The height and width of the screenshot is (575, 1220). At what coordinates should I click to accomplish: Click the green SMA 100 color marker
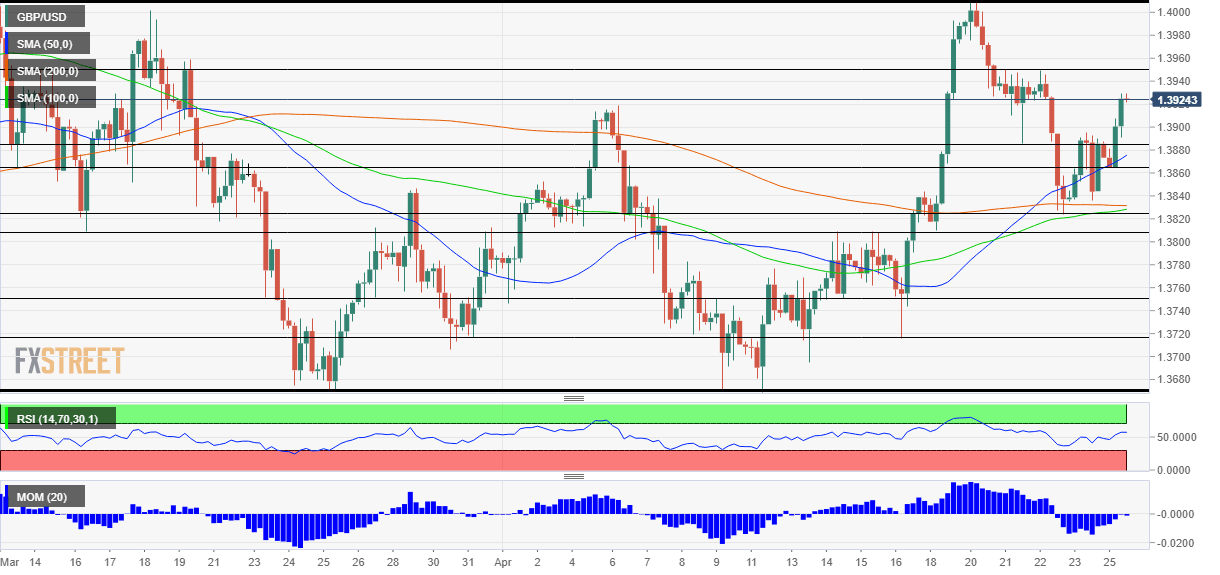[8, 97]
